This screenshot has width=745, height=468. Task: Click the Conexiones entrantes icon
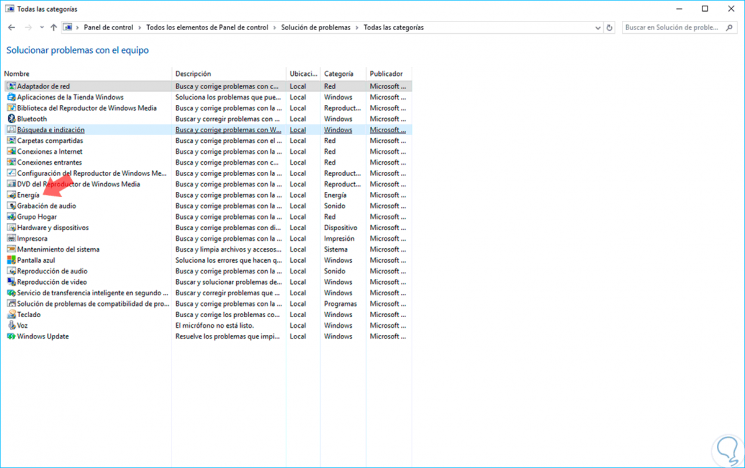click(11, 162)
